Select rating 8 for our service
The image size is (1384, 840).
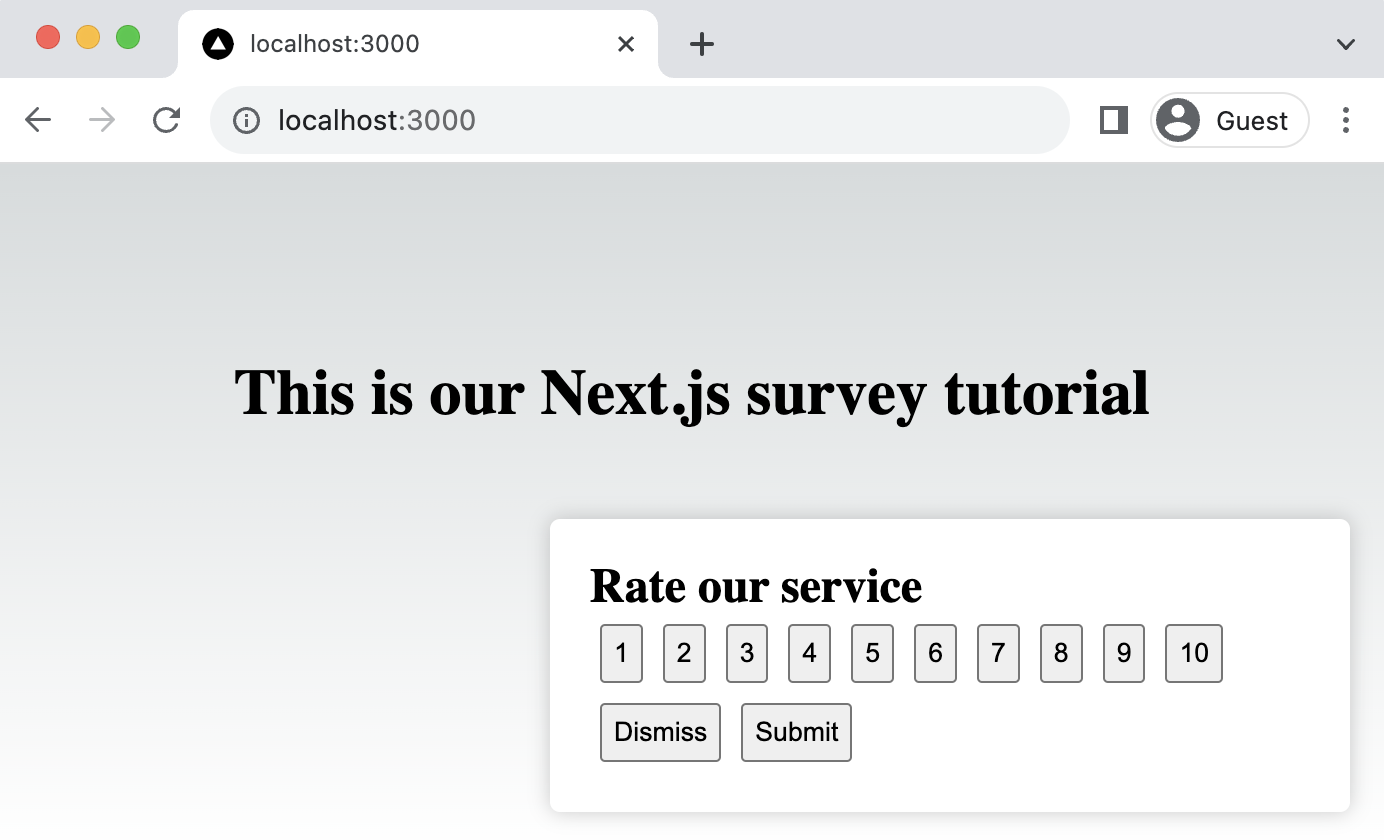coord(1061,653)
